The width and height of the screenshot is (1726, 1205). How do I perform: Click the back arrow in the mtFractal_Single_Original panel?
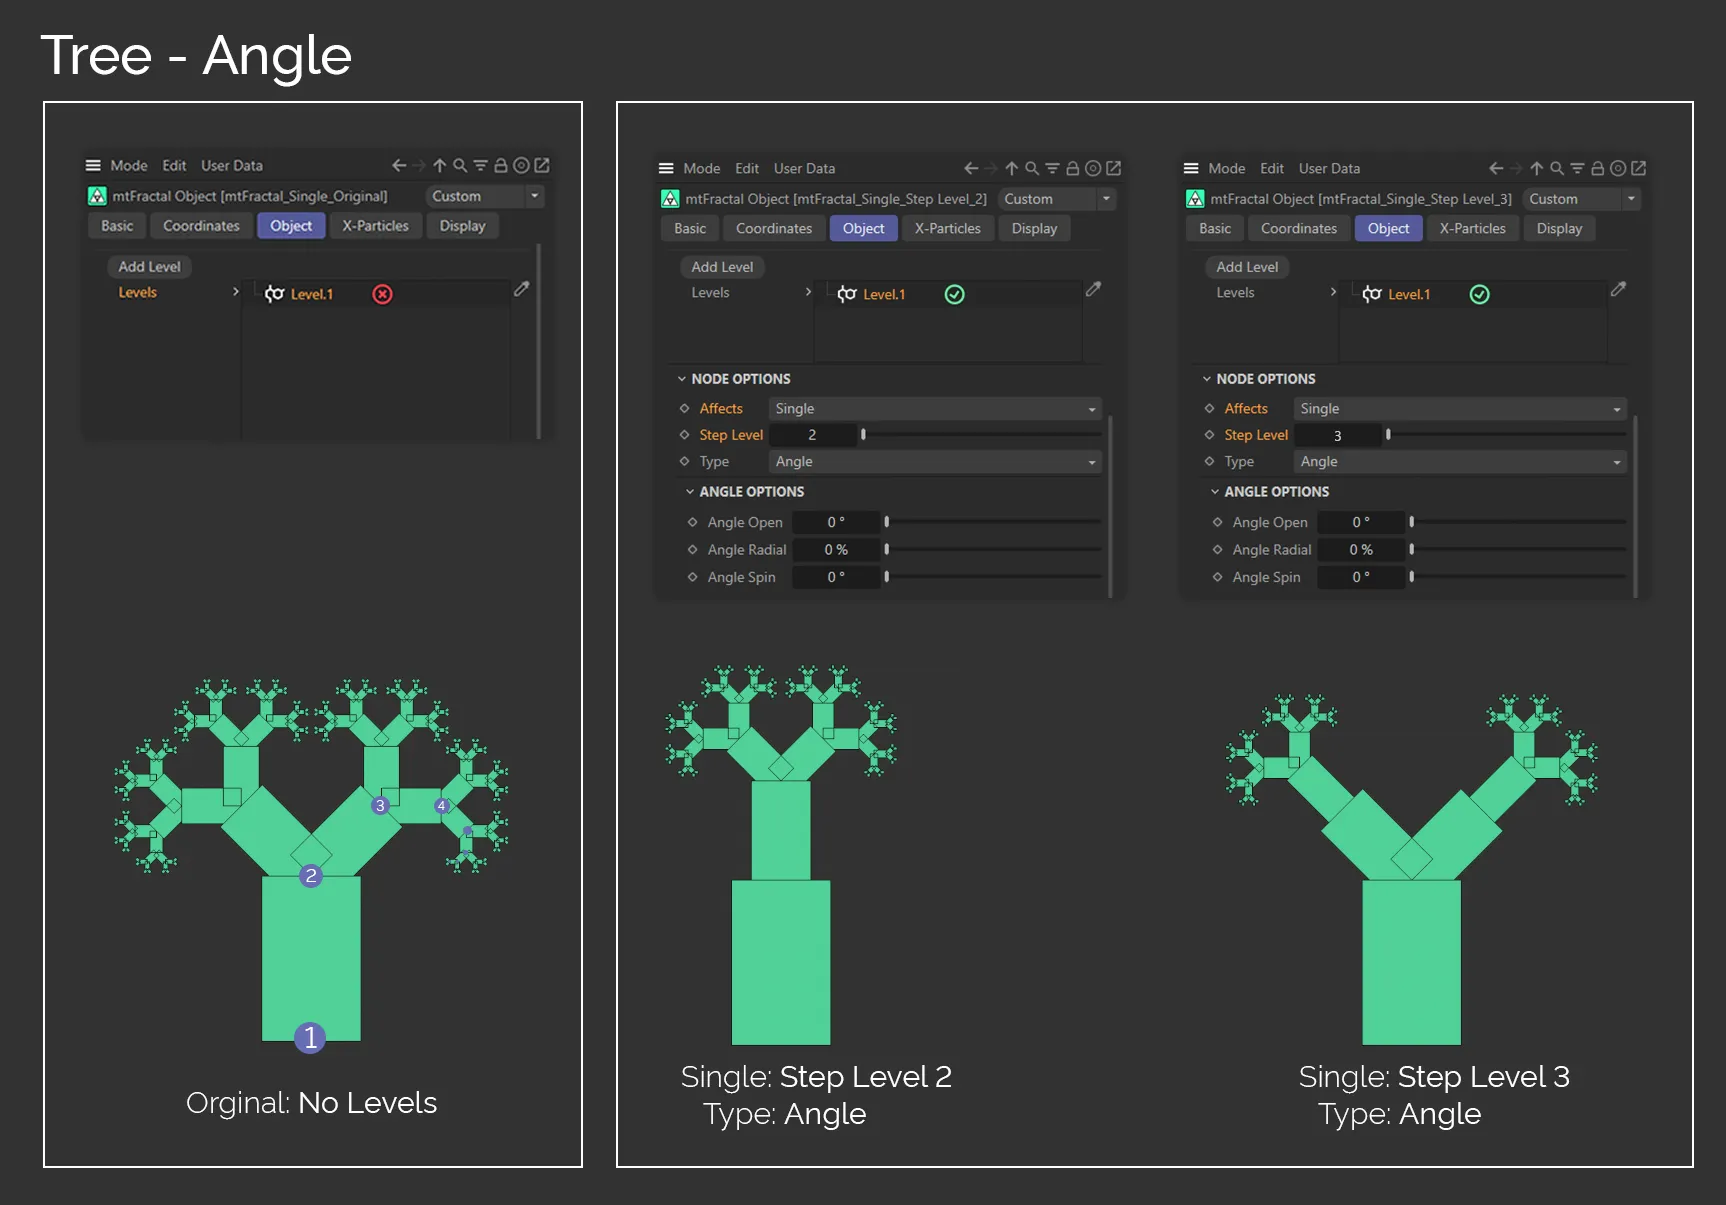[399, 166]
